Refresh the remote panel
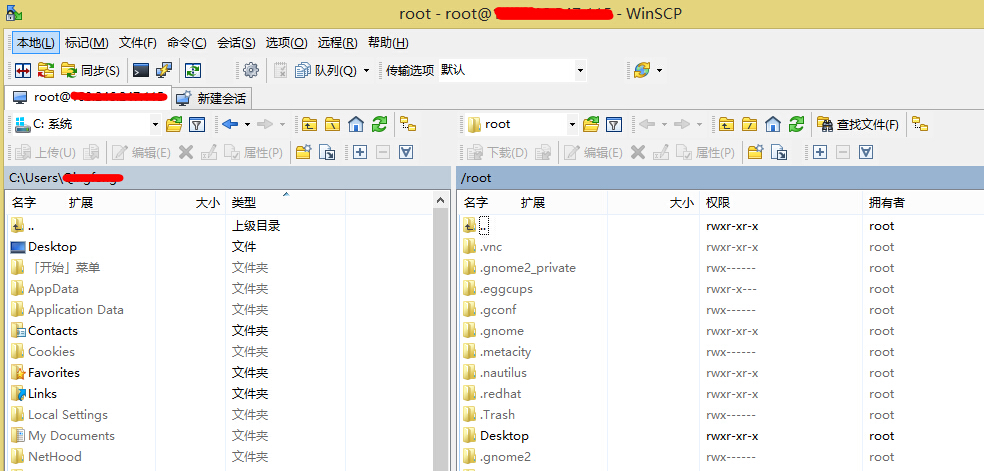This screenshot has height=471, width=984. click(796, 124)
